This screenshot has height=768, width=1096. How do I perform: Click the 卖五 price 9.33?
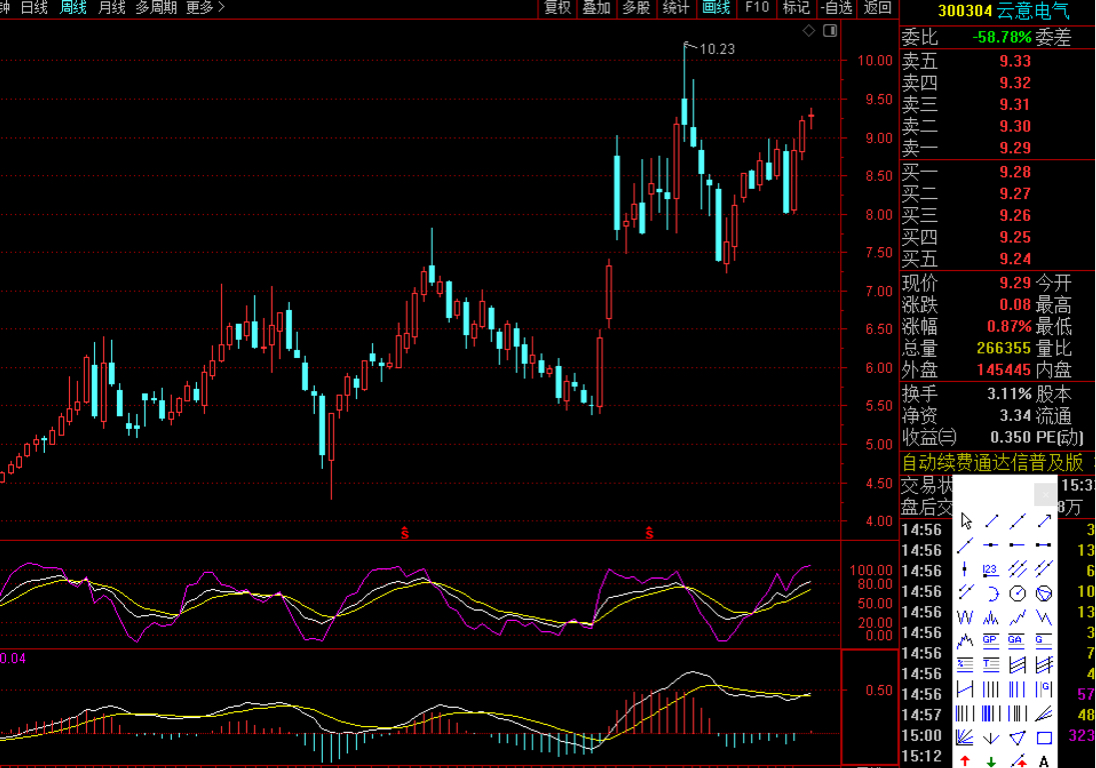1015,61
